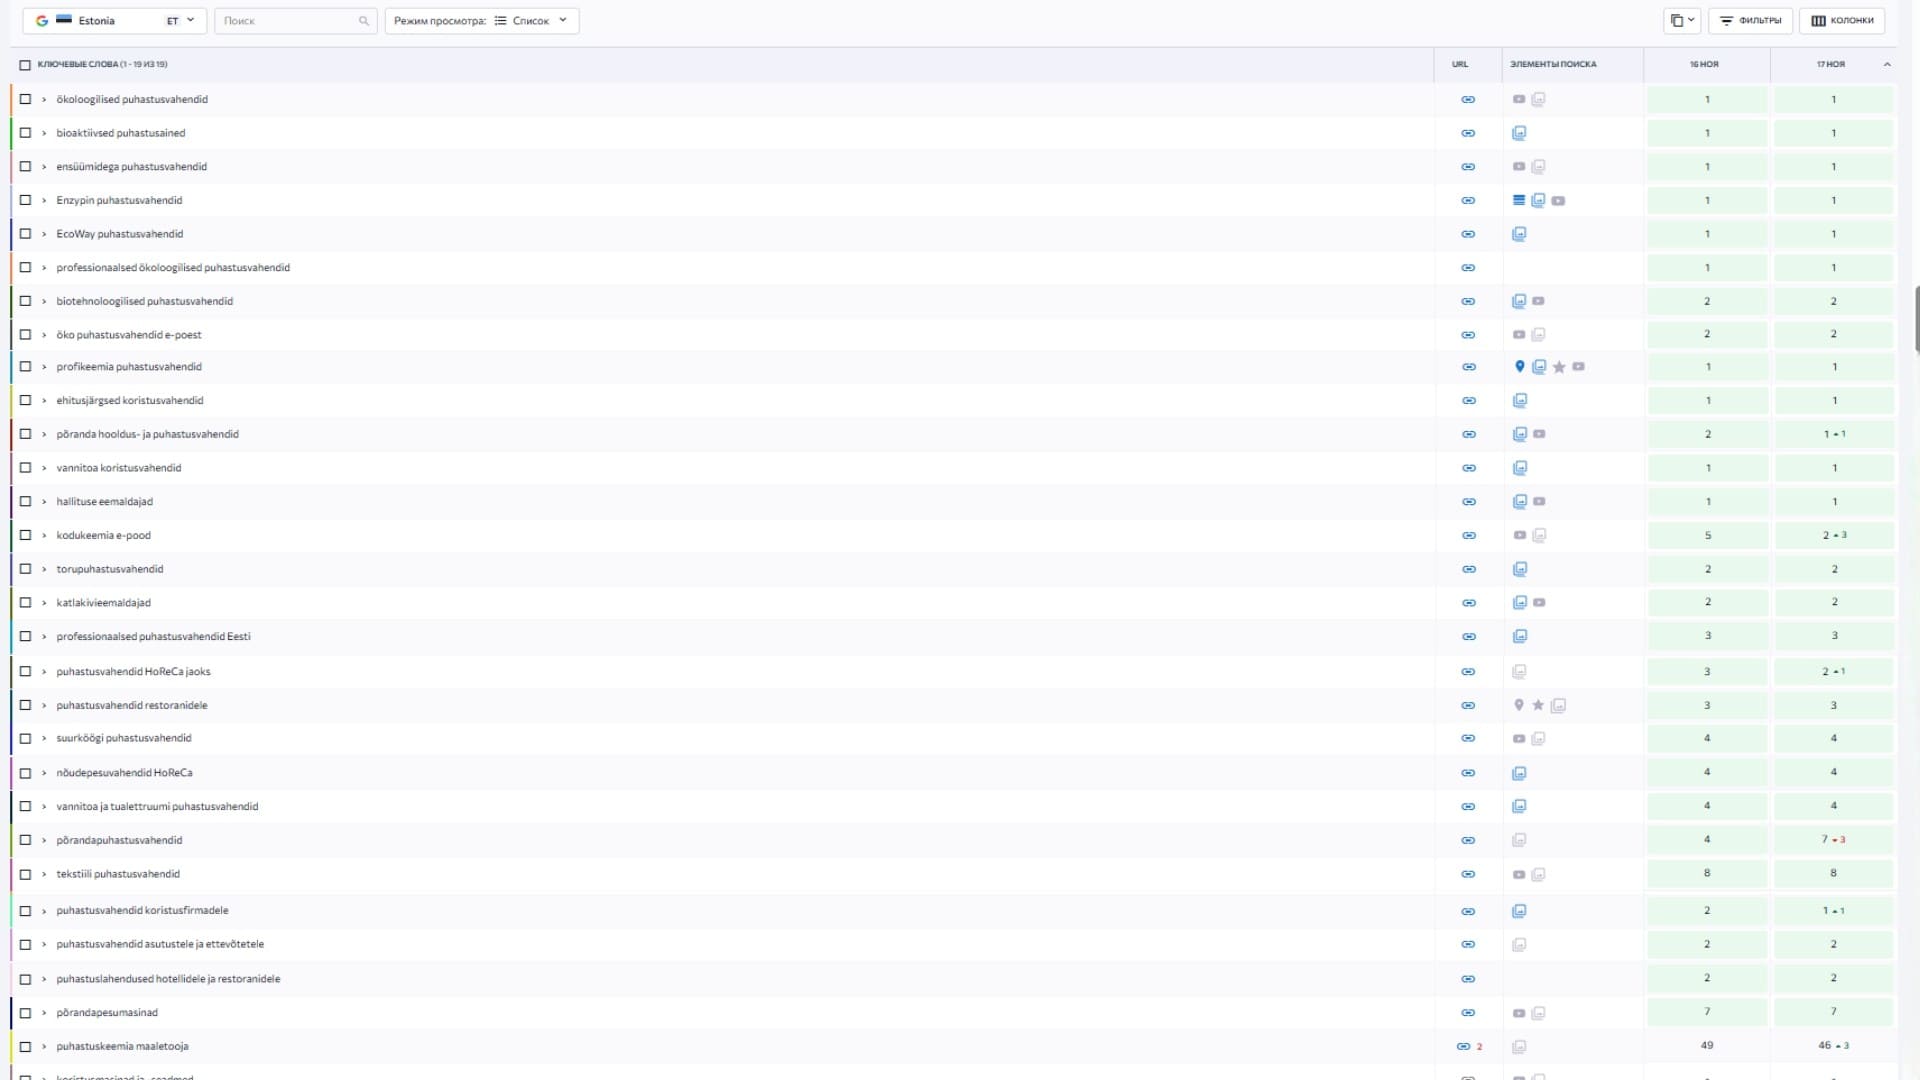
Task: Click map pin icon in profikeemia puhastusvahendid row
Action: point(1519,367)
